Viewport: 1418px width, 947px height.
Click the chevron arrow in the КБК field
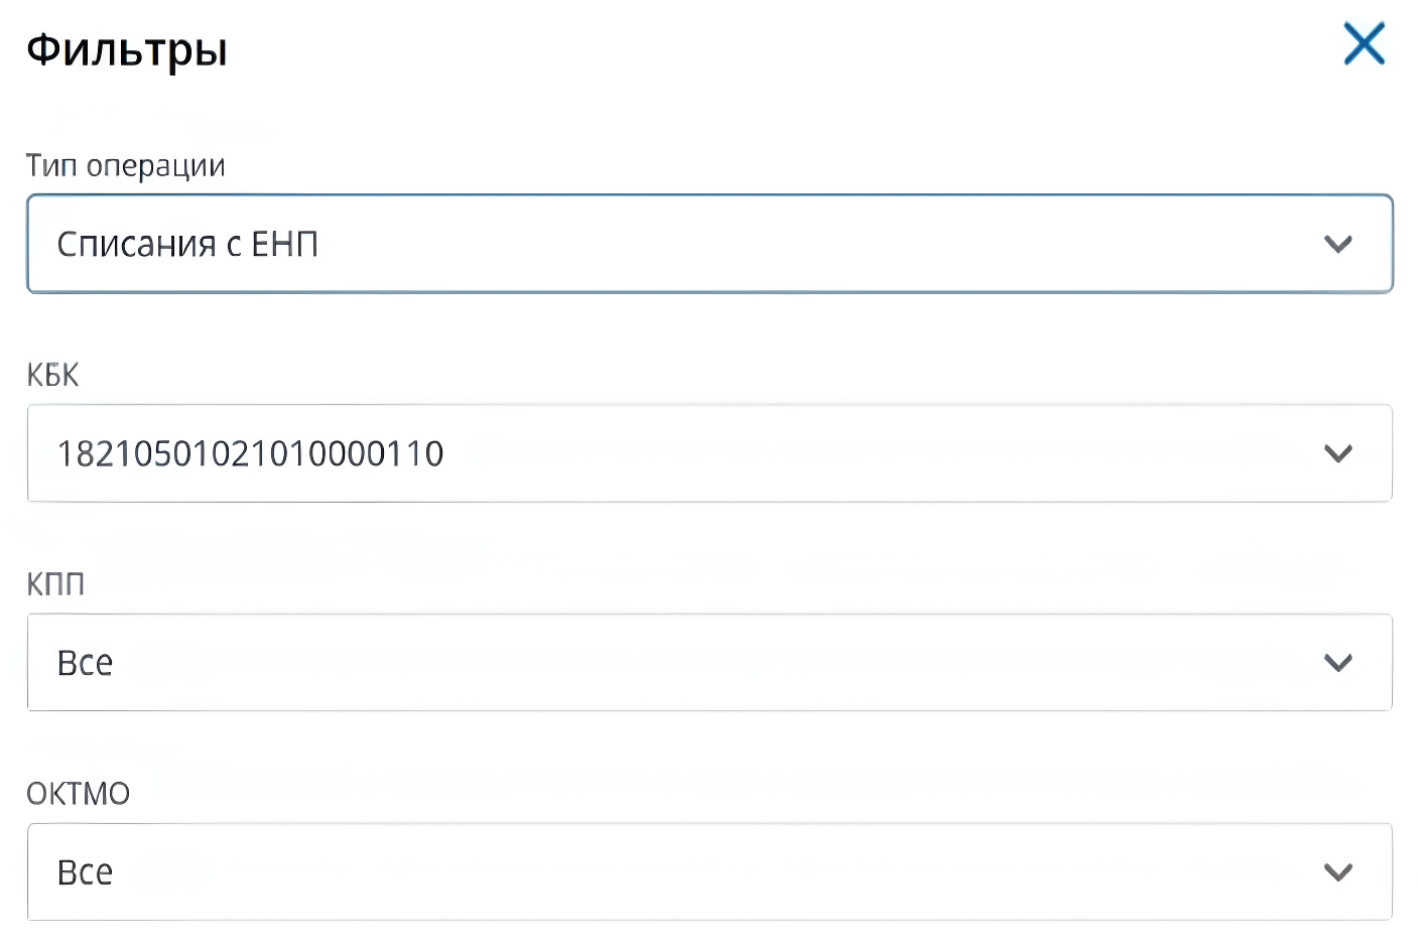click(1337, 453)
